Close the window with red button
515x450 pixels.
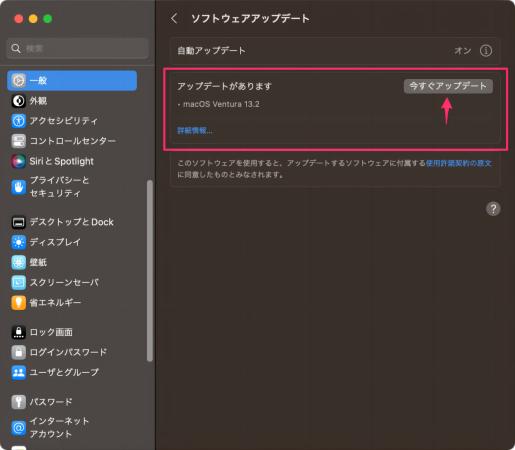pos(19,19)
